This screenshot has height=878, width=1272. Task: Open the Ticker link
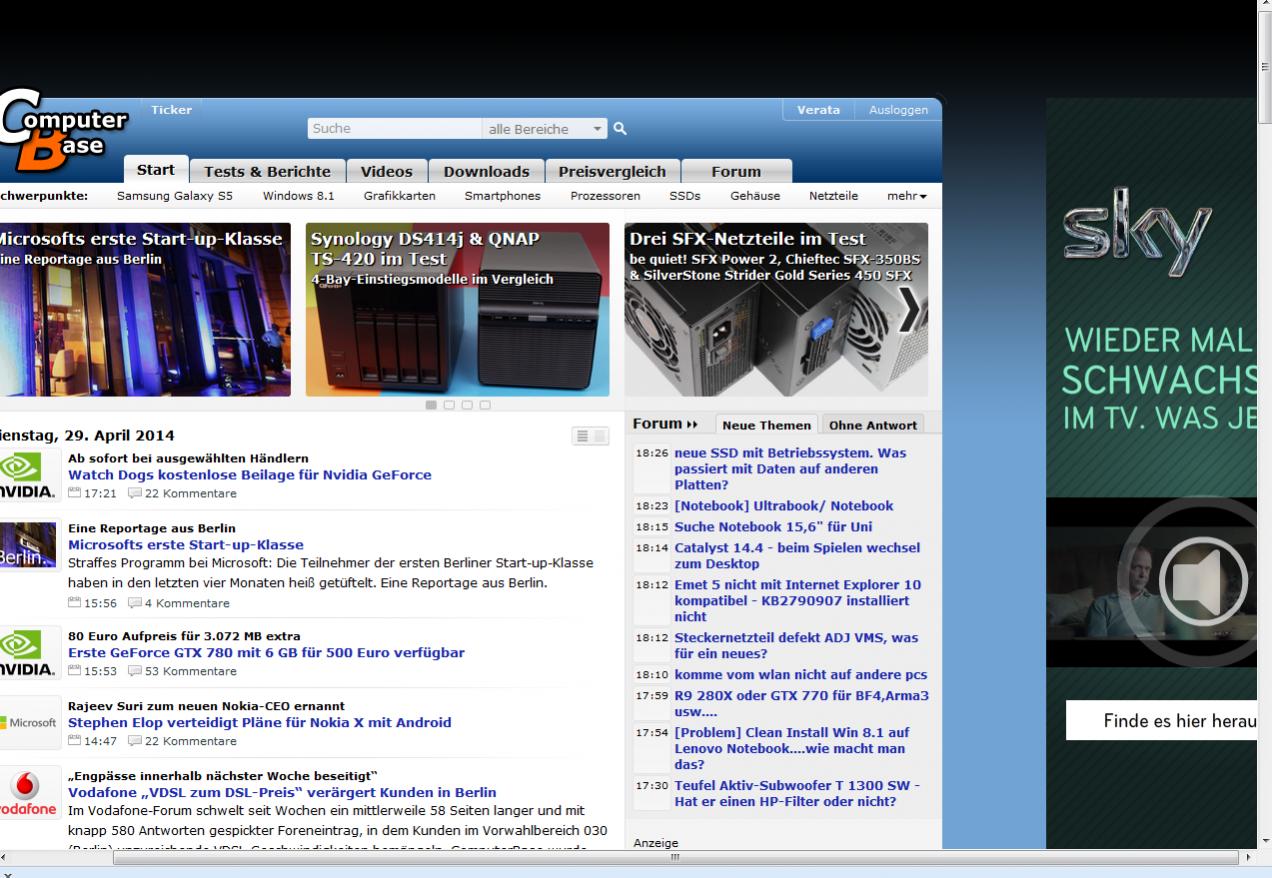click(171, 110)
